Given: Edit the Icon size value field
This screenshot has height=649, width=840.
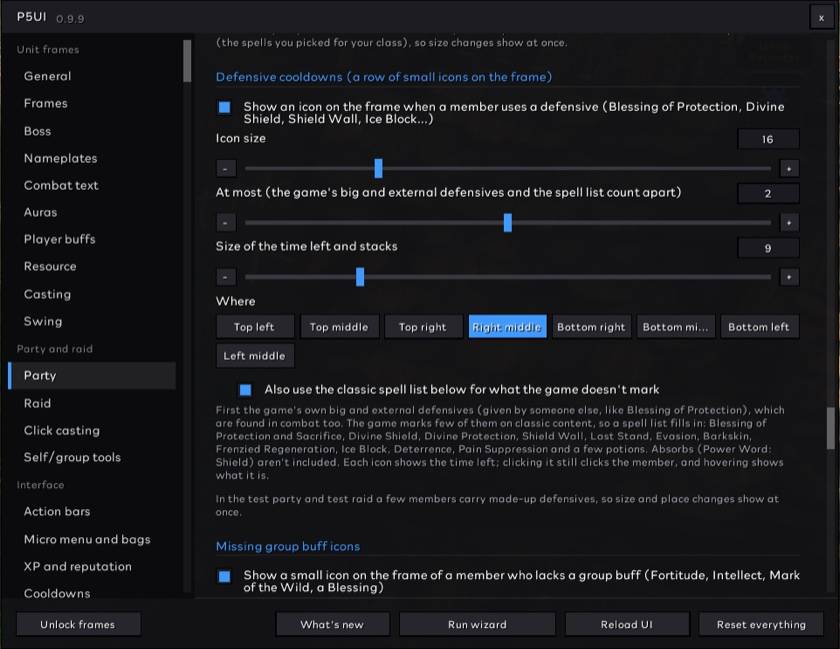Looking at the screenshot, I should click(768, 139).
